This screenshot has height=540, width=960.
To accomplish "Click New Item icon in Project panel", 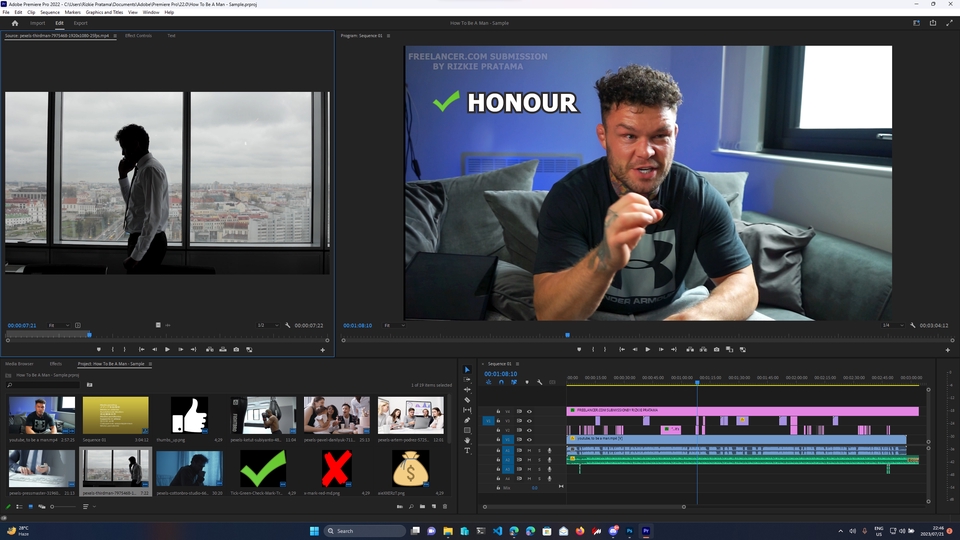I will pyautogui.click(x=434, y=506).
